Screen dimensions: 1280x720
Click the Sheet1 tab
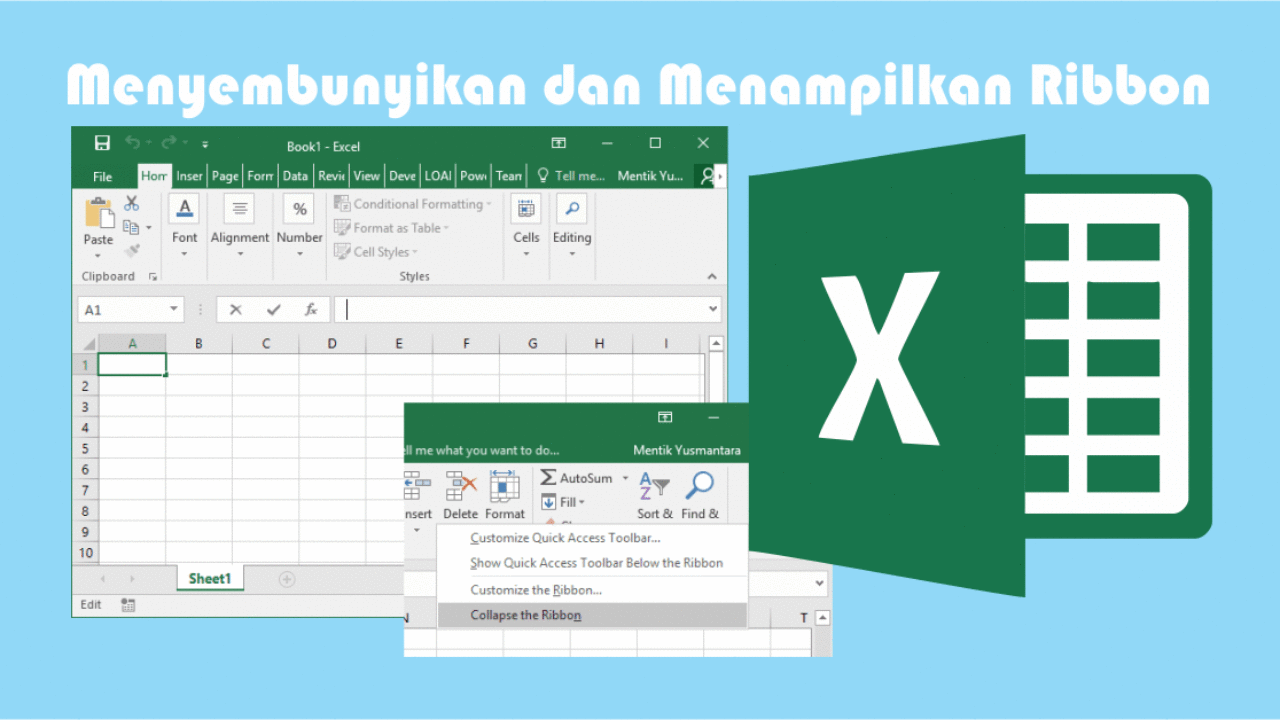point(210,578)
